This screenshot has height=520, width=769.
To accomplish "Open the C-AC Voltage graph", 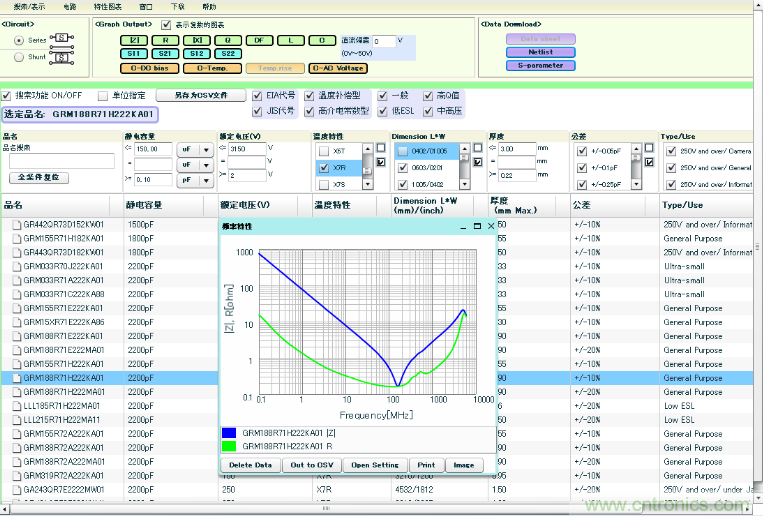I will pos(336,69).
